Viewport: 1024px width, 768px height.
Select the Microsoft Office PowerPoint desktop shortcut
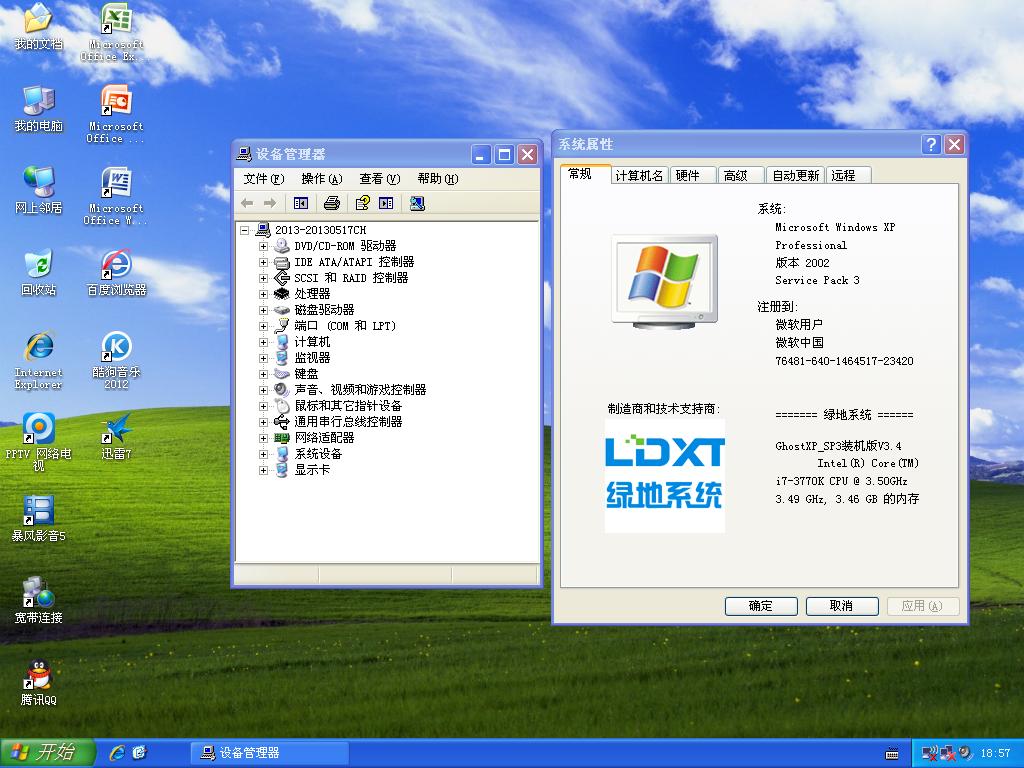coord(116,114)
